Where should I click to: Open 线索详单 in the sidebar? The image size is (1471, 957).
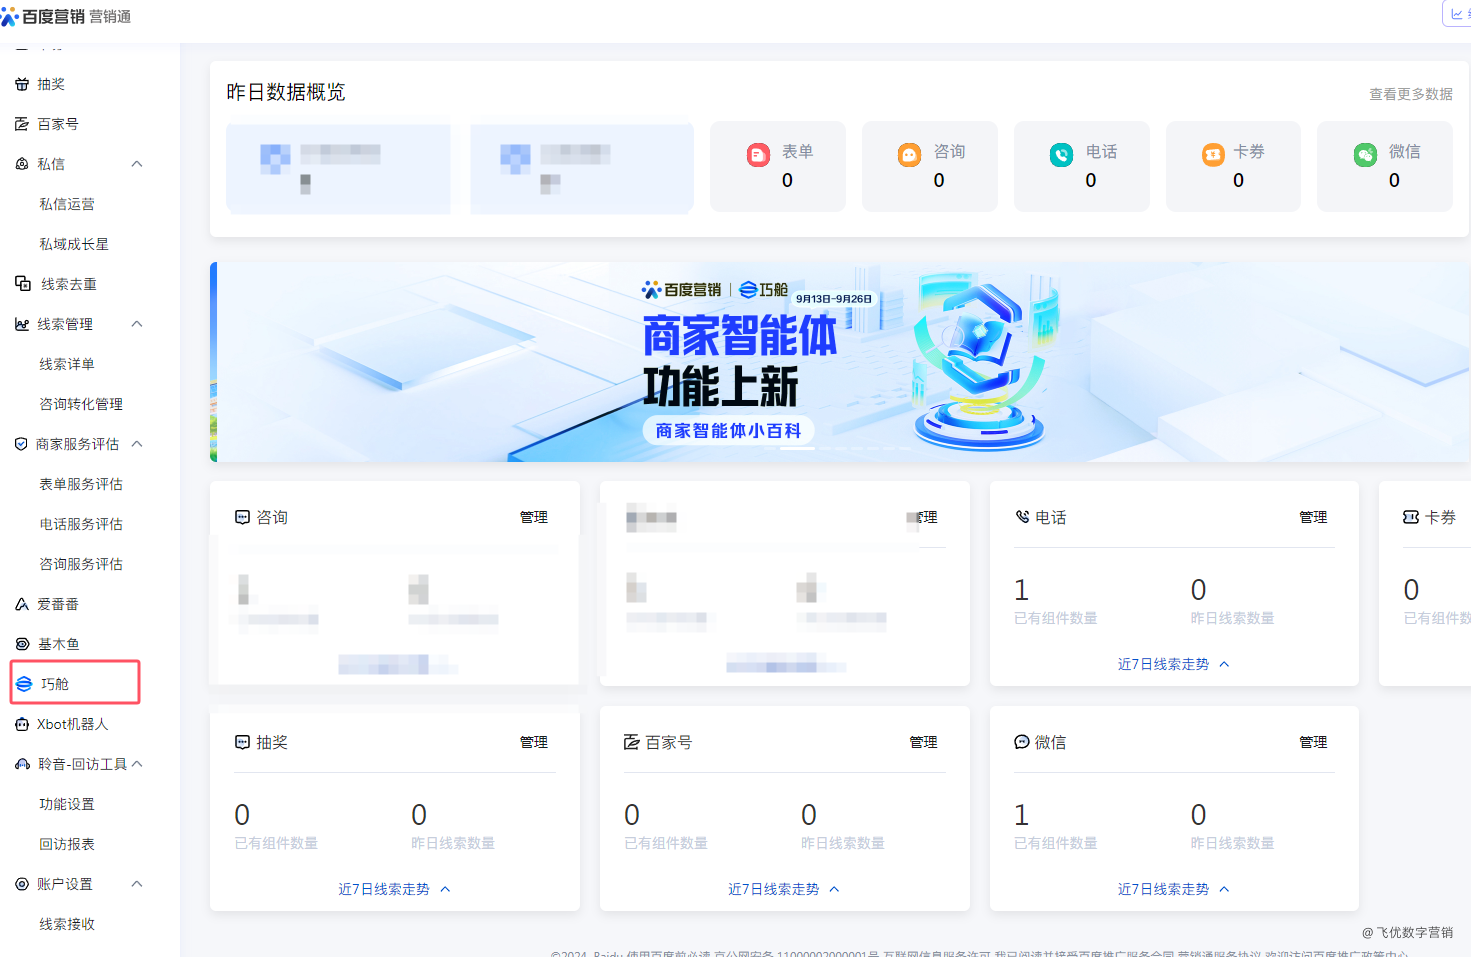[67, 364]
